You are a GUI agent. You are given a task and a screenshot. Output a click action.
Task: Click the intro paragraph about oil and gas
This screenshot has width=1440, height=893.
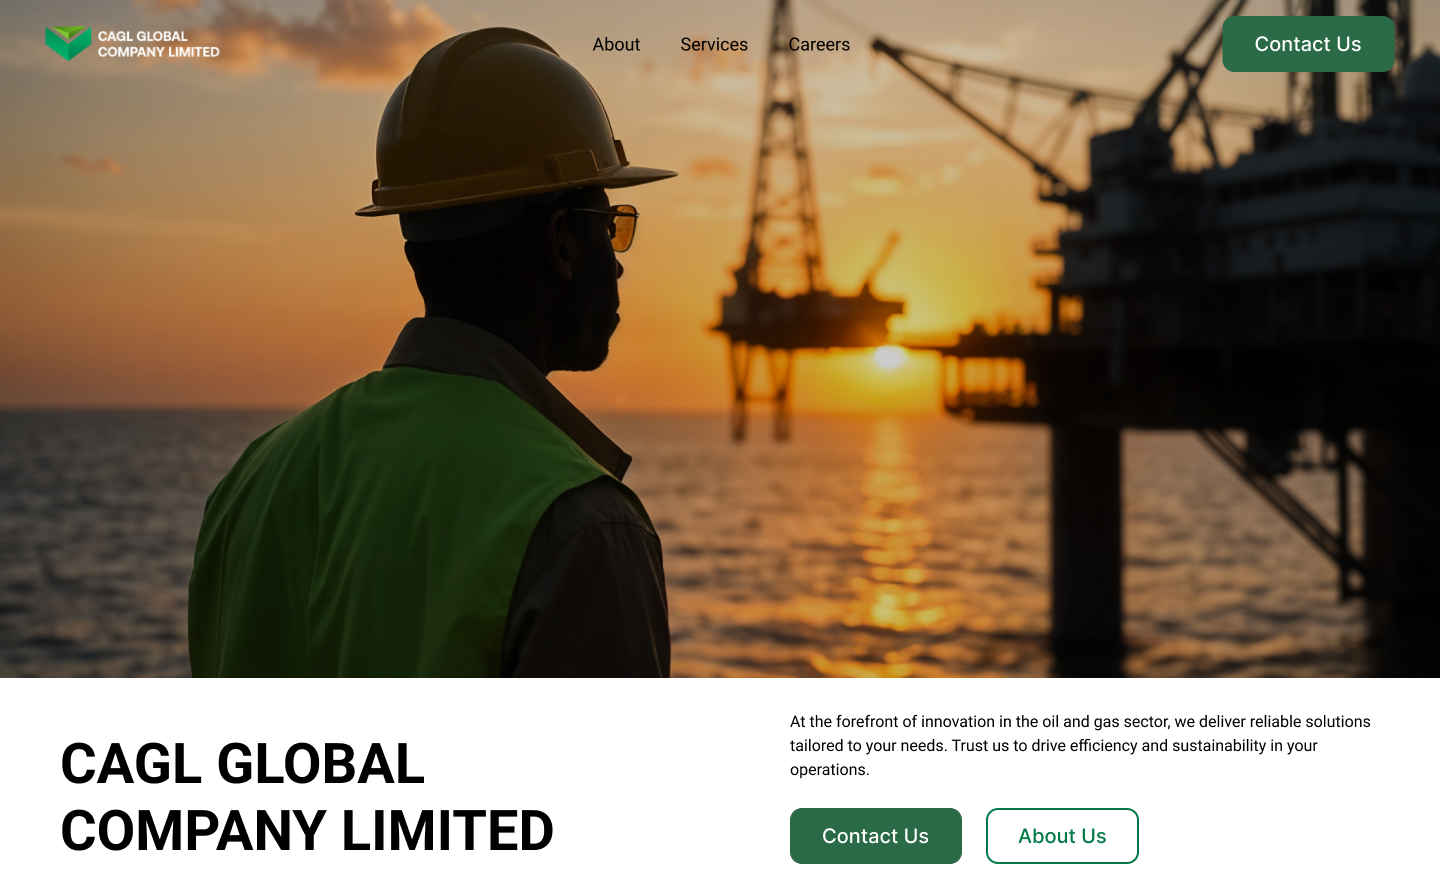[1081, 745]
